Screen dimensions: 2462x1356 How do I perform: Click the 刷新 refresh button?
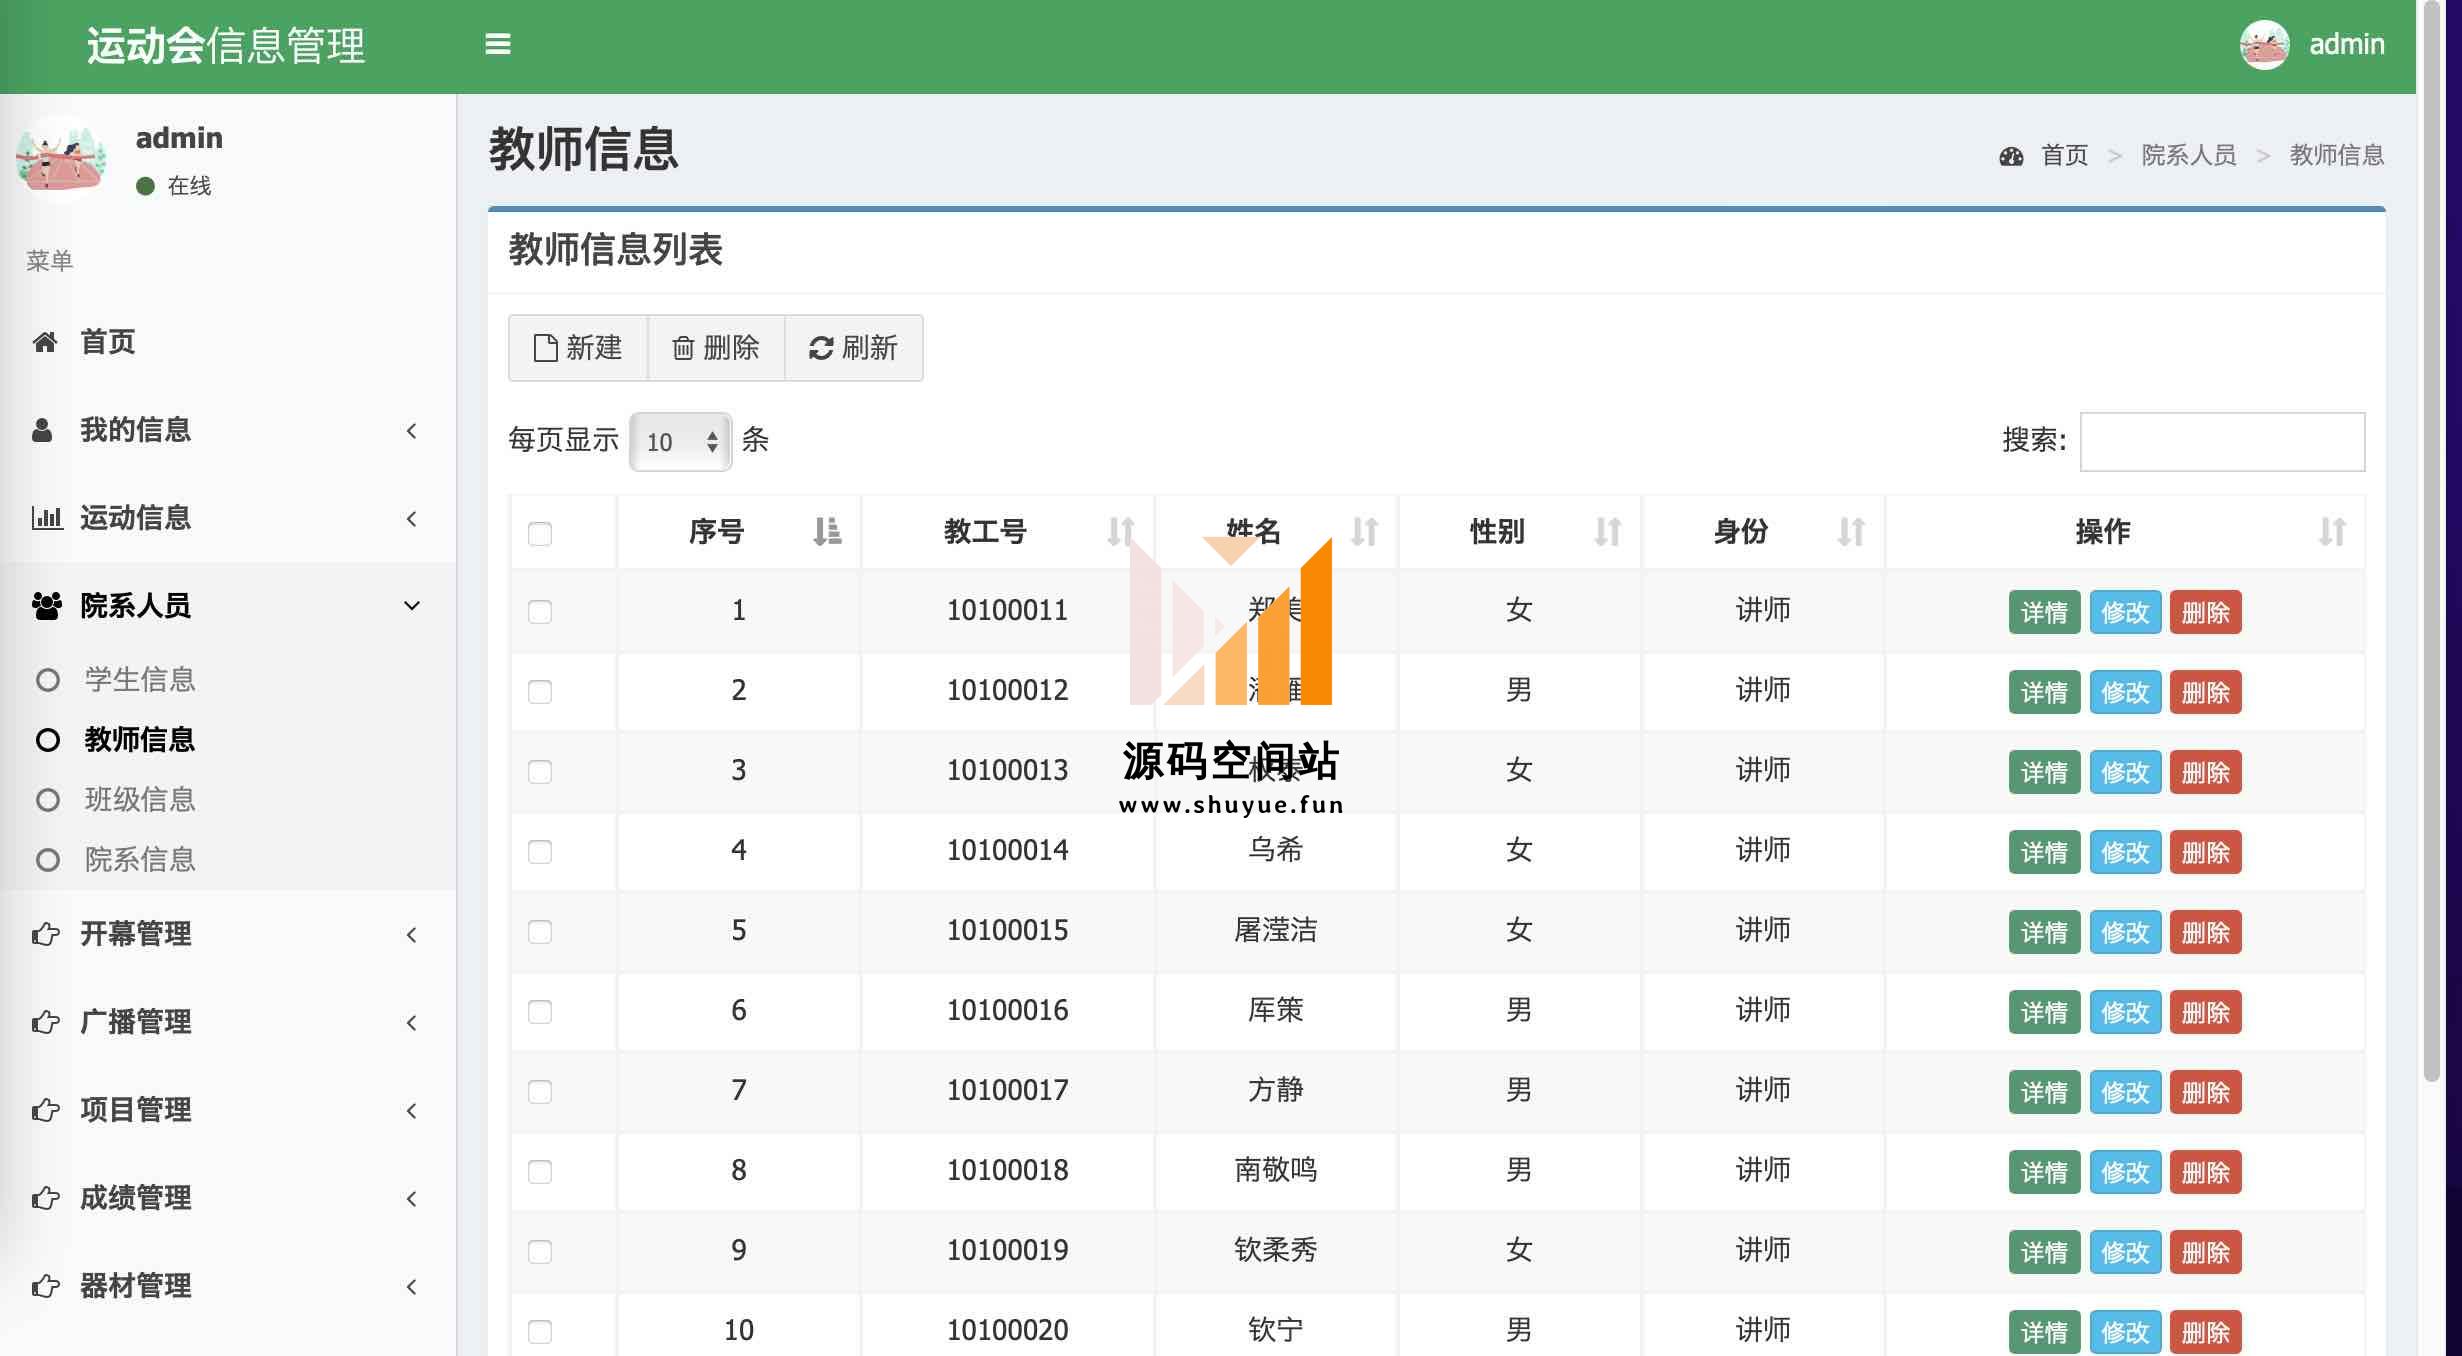pos(854,348)
